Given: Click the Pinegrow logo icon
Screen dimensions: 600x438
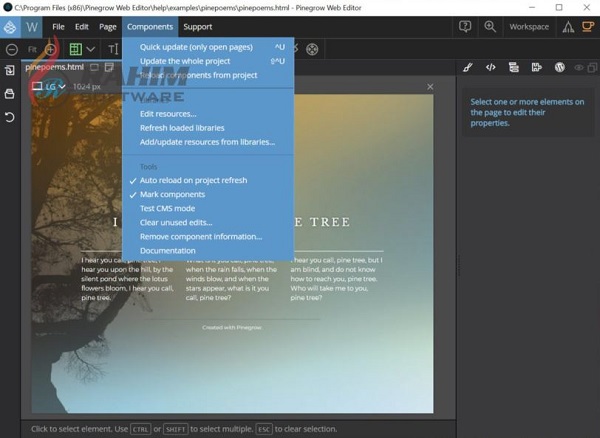Looking at the screenshot, I should 10,27.
